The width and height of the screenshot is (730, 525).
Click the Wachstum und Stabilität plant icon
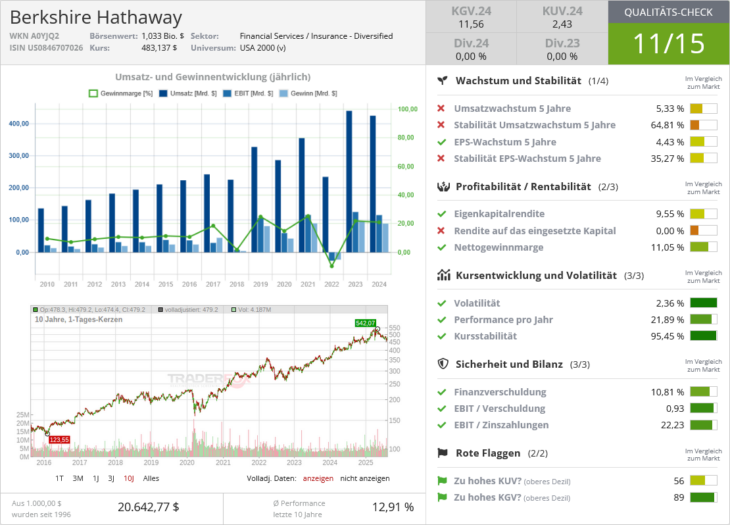pos(443,81)
